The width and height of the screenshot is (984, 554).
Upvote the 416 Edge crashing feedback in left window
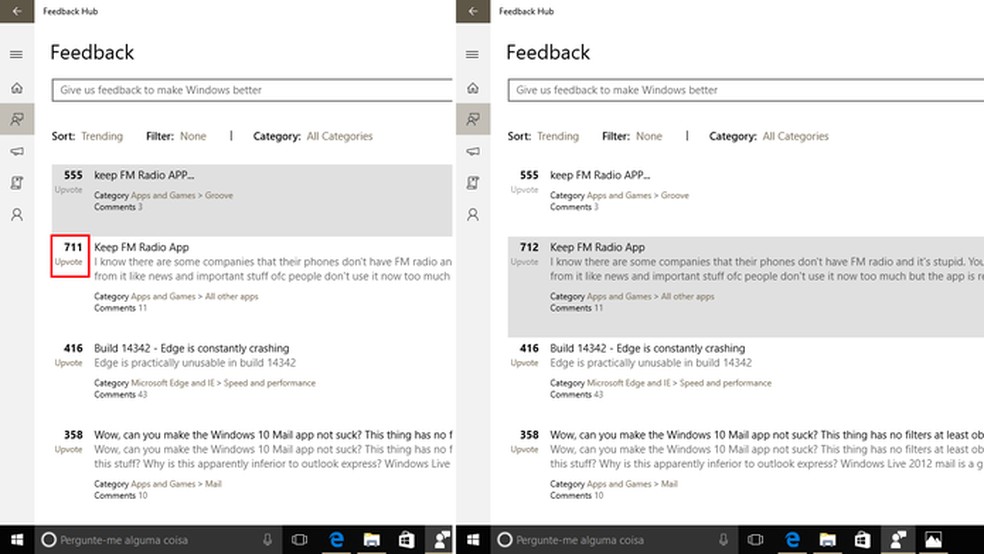click(x=69, y=364)
